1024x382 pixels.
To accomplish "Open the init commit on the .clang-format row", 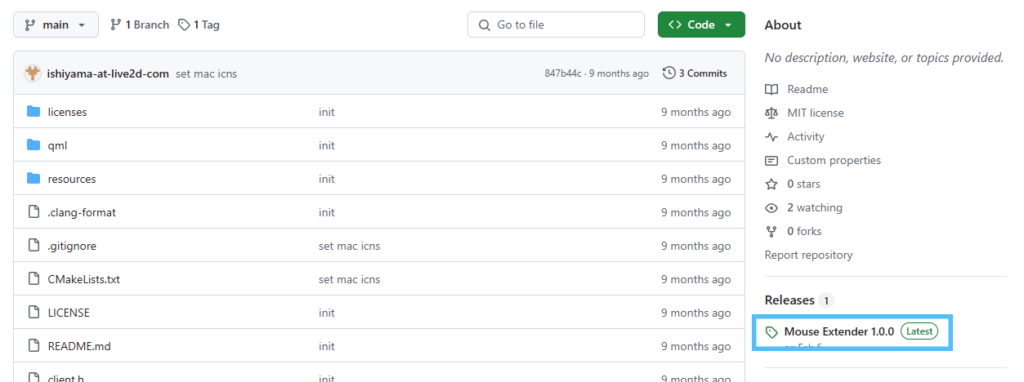I will click(x=327, y=212).
